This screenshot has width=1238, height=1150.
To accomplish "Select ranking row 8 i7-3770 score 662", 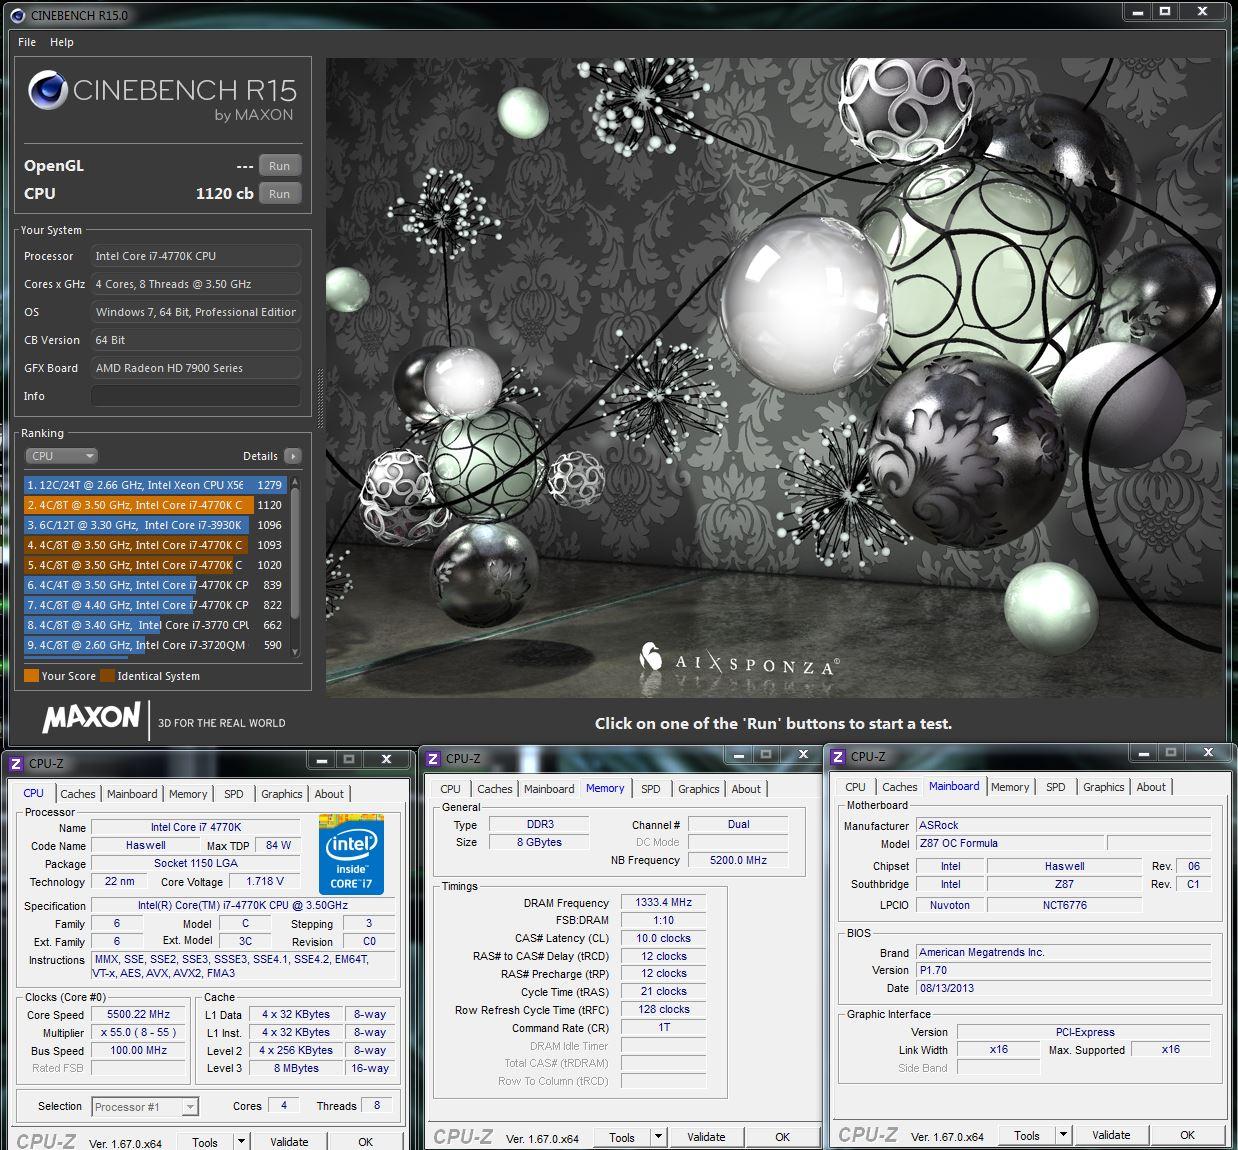I will click(x=156, y=625).
